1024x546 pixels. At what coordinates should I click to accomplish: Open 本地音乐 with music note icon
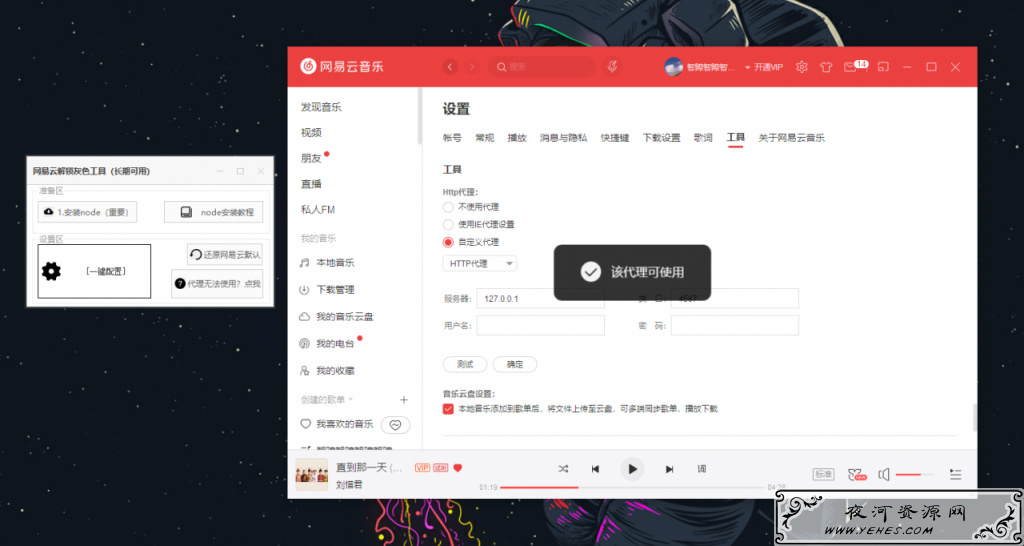(327, 263)
